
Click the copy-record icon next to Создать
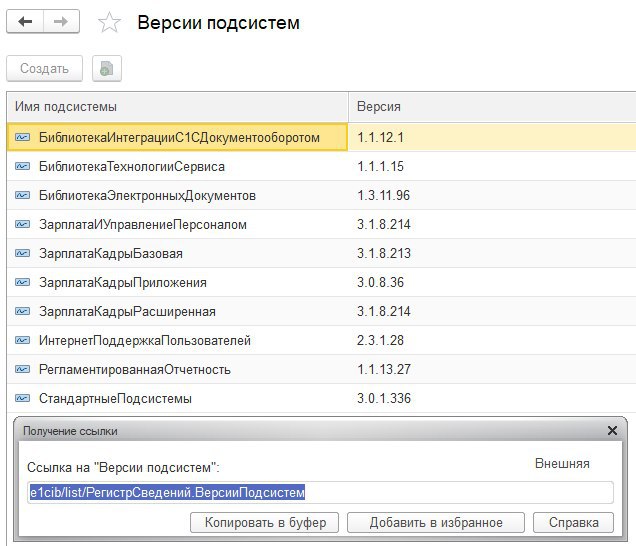(107, 68)
